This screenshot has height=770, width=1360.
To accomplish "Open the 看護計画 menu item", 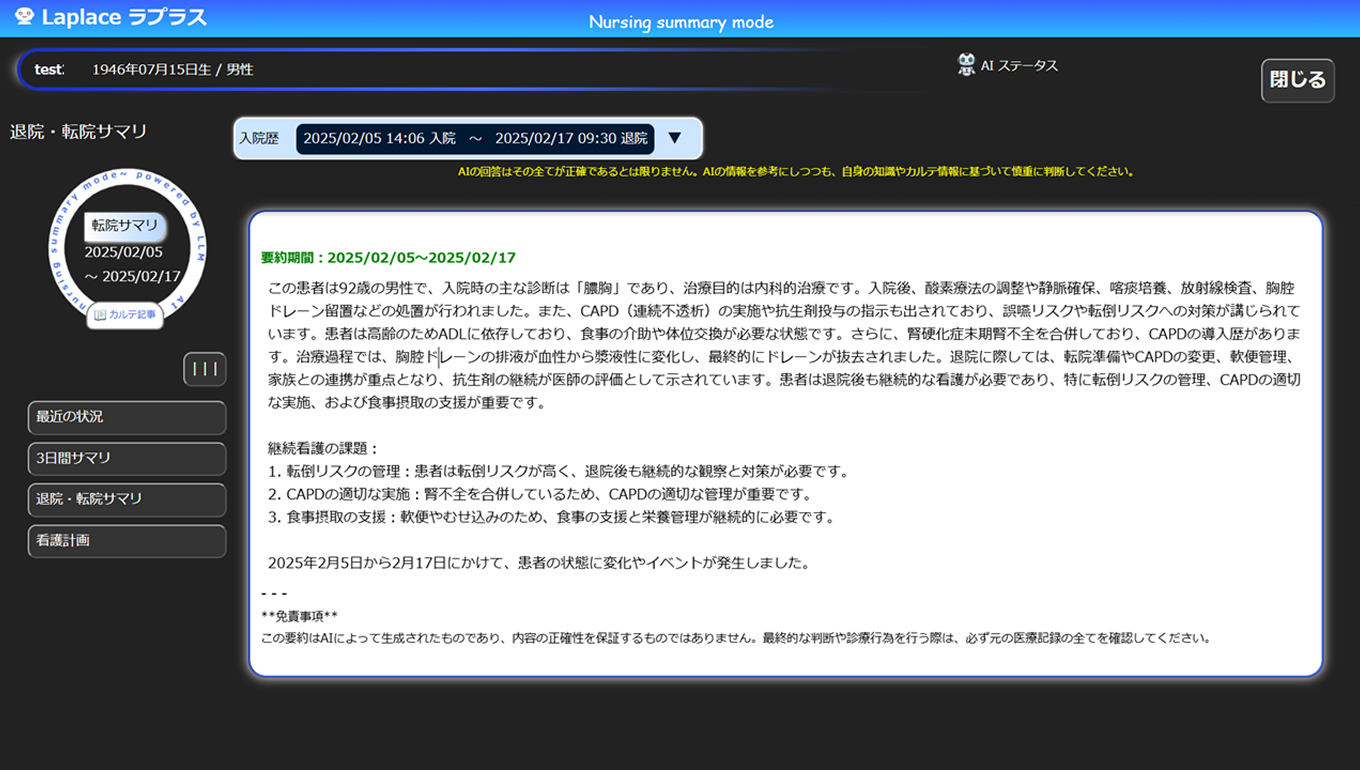I will [x=126, y=540].
